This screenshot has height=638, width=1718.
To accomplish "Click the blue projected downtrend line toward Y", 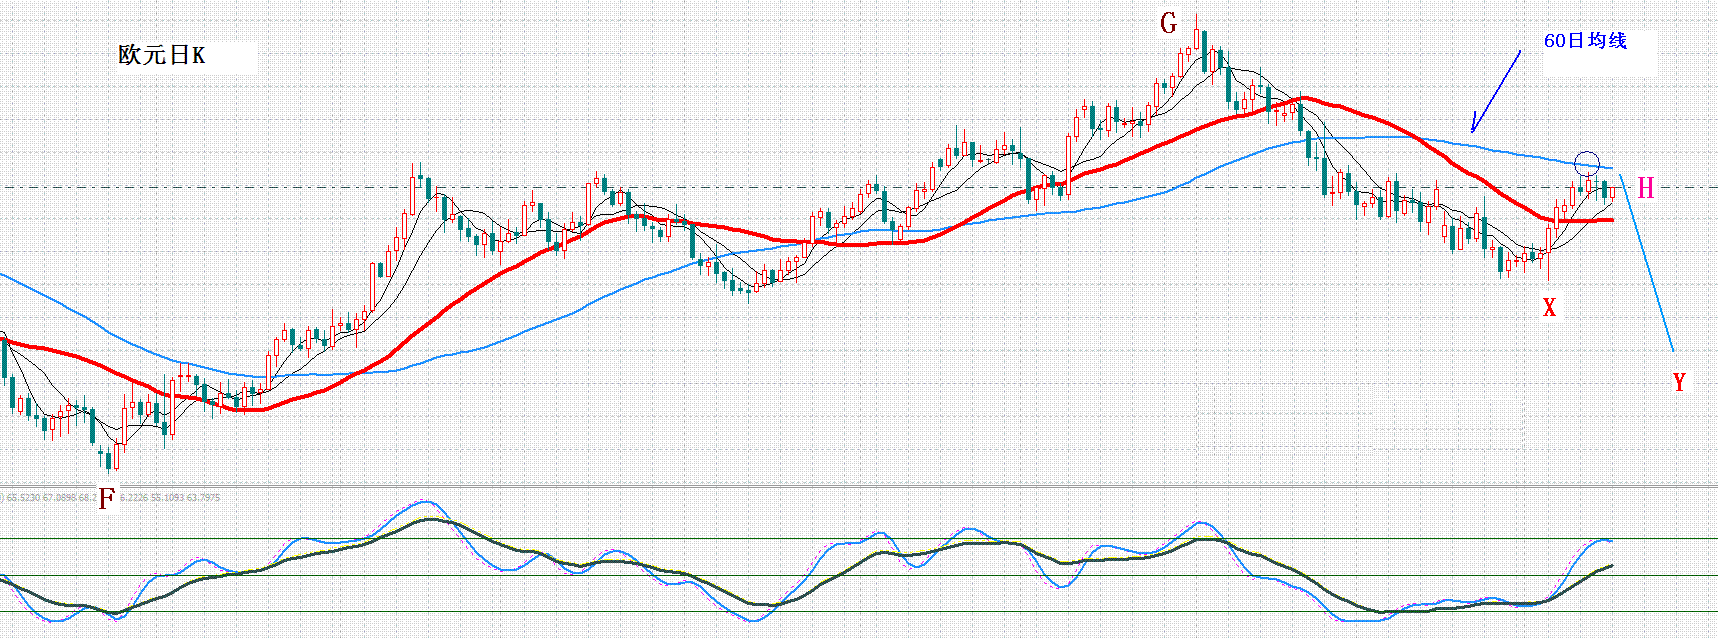I will [1646, 262].
